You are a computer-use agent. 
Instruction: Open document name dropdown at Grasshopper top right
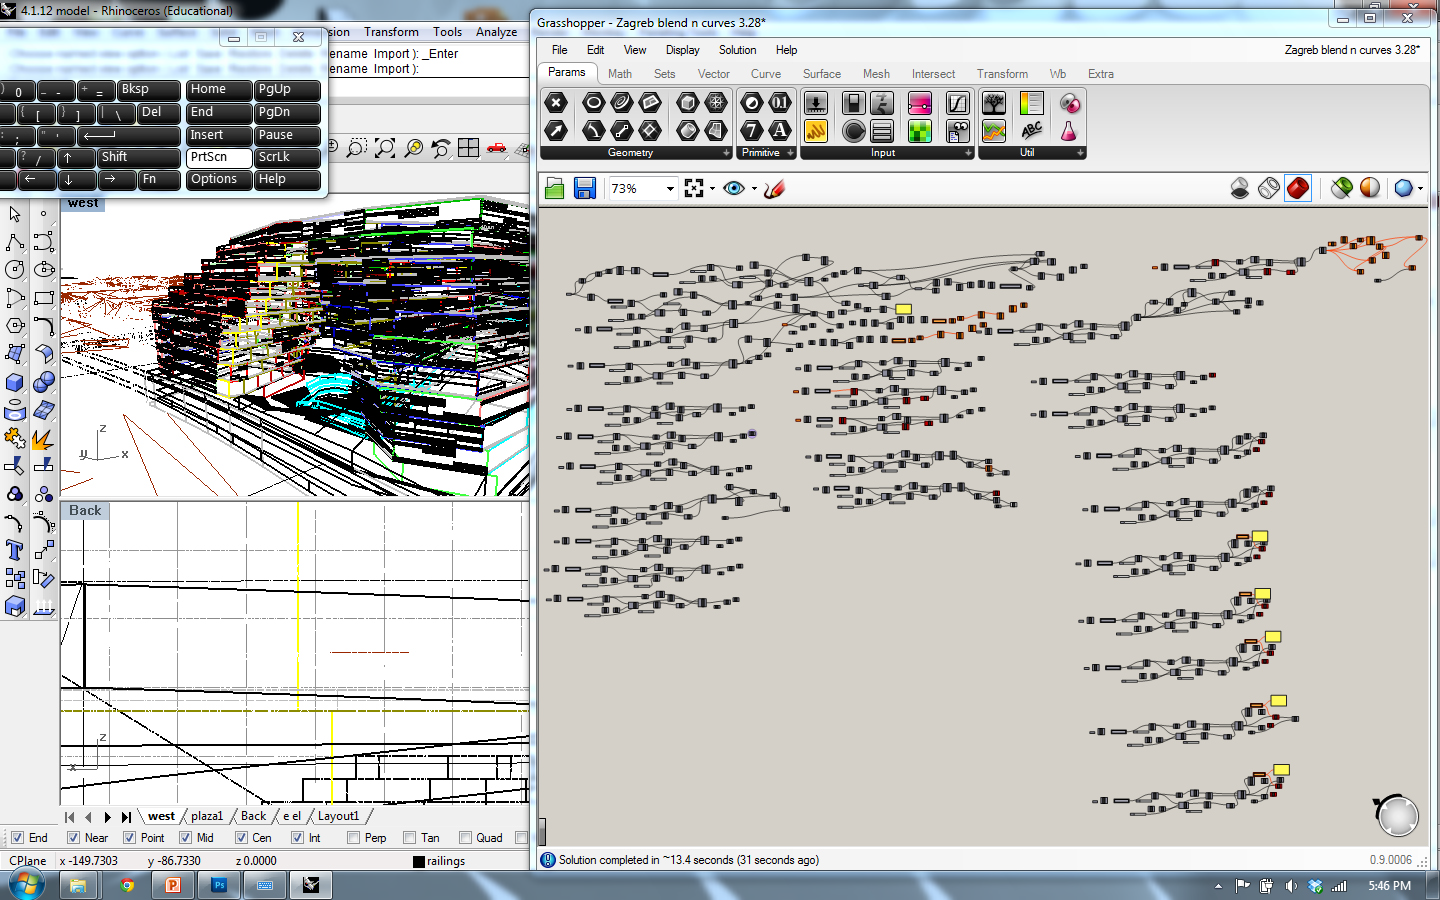(x=1351, y=50)
